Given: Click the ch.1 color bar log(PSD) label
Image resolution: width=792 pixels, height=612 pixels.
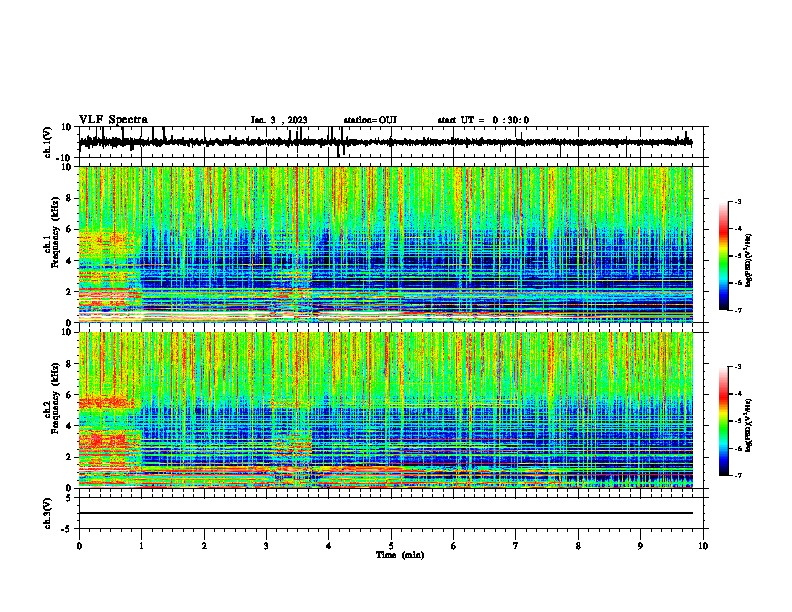Looking at the screenshot, I should [x=749, y=260].
